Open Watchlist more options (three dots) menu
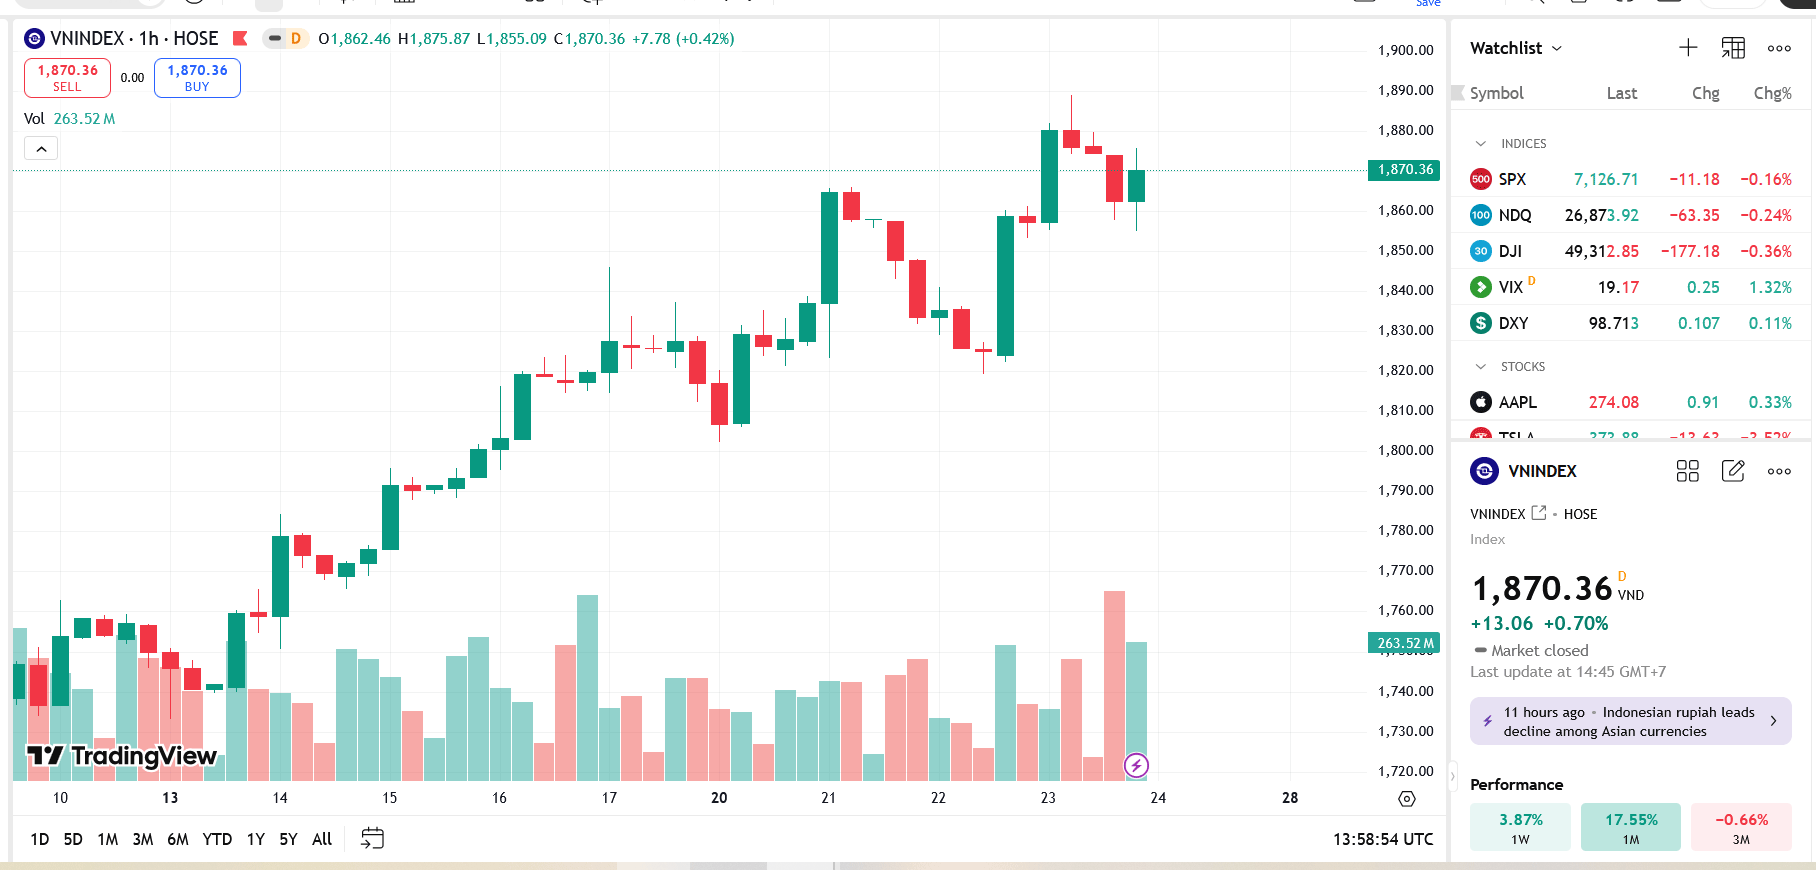Image resolution: width=1816 pixels, height=870 pixels. (1778, 47)
